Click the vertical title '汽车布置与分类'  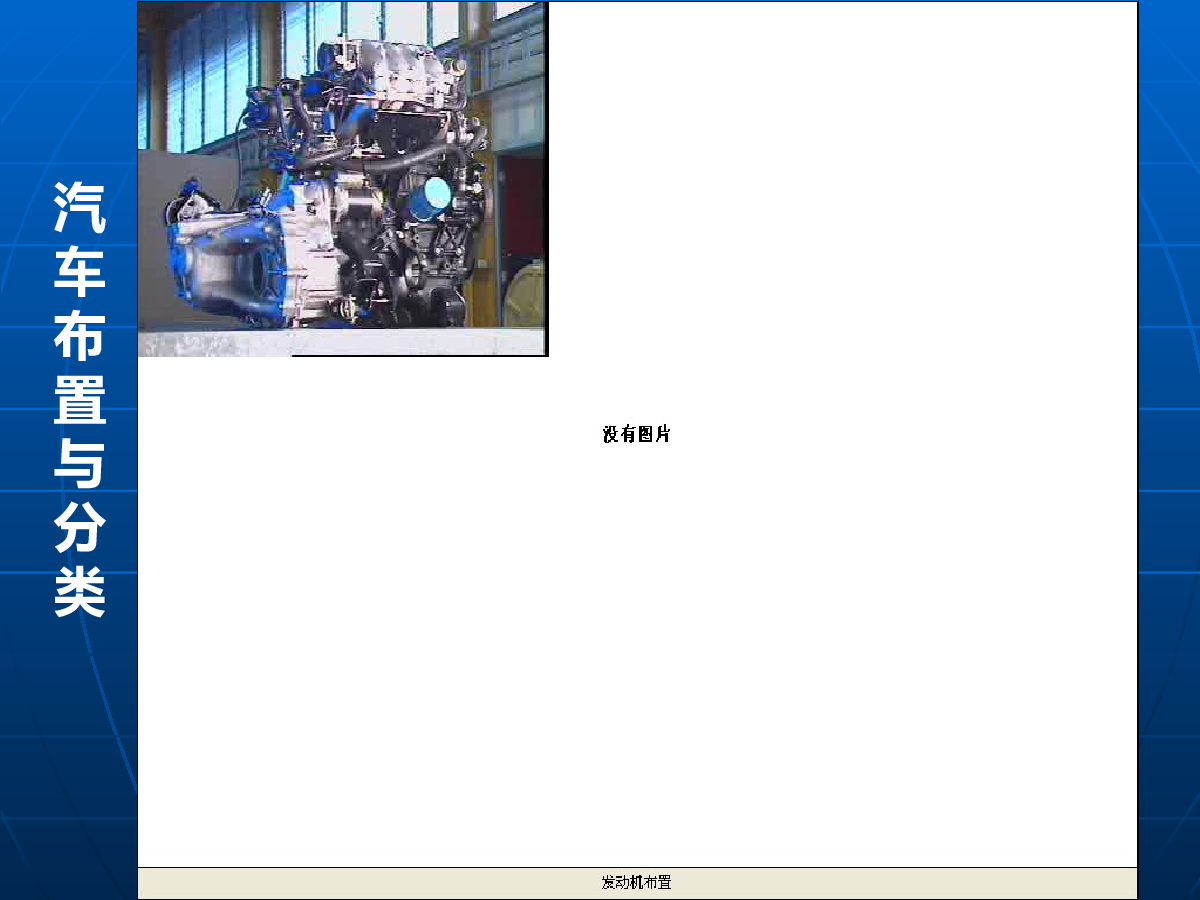80,400
